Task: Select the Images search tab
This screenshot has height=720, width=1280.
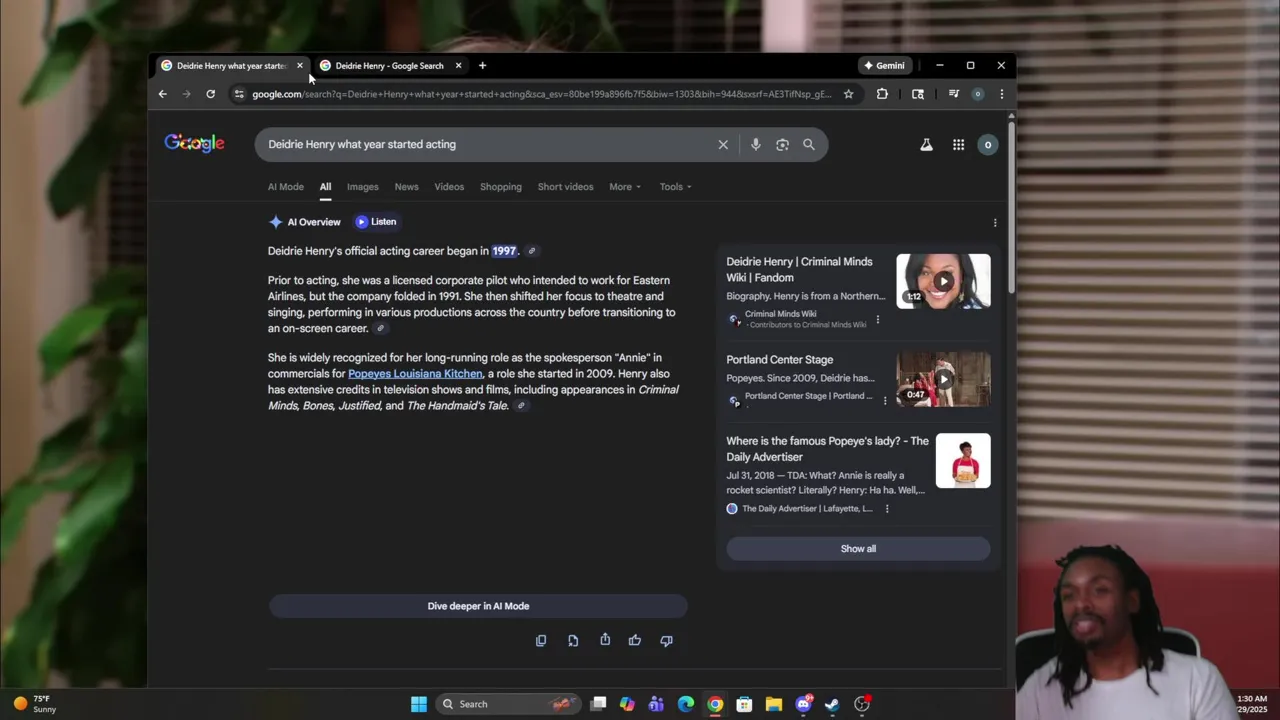Action: (362, 187)
